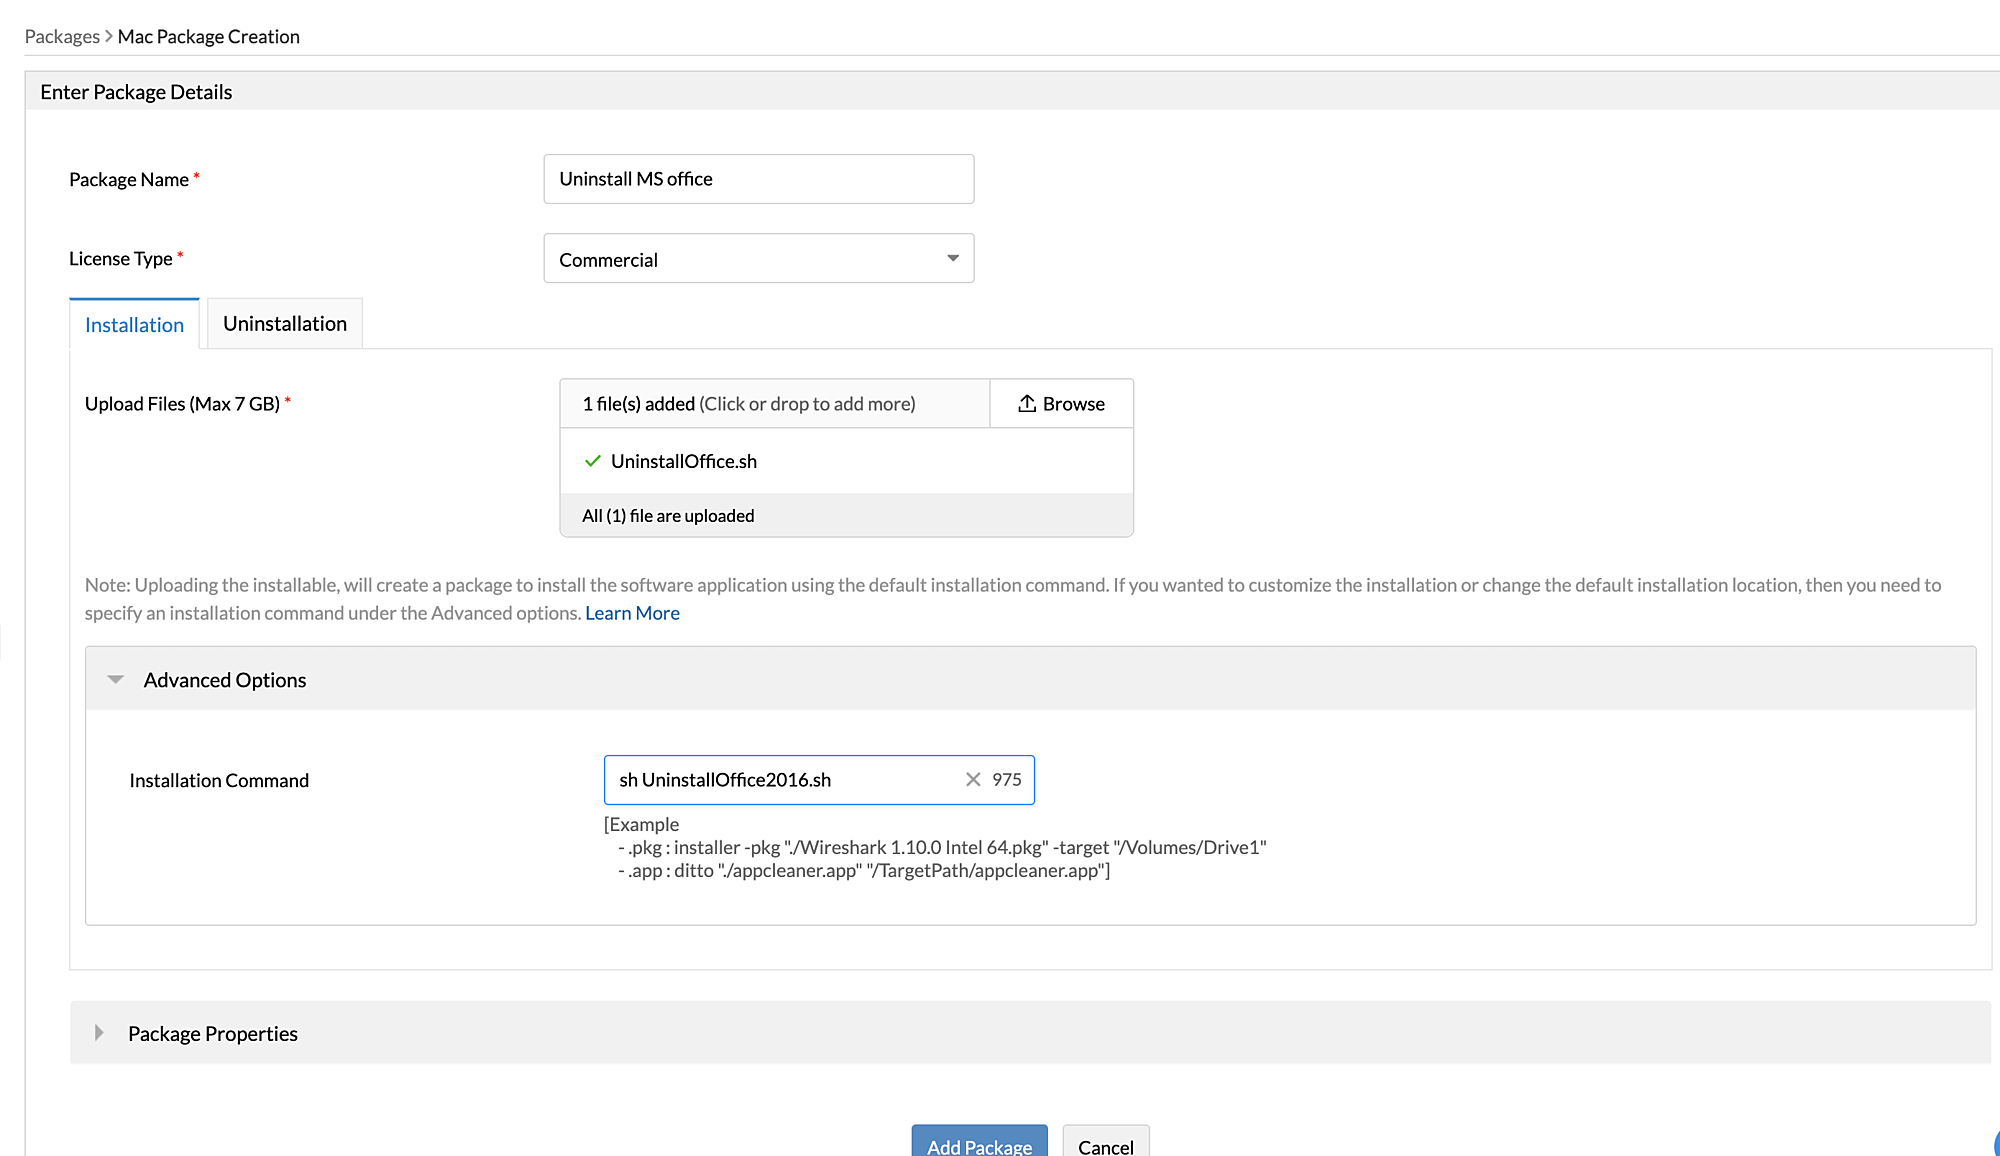The image size is (2000, 1156).
Task: Click the Commercial license type combo box
Action: coord(740,259)
